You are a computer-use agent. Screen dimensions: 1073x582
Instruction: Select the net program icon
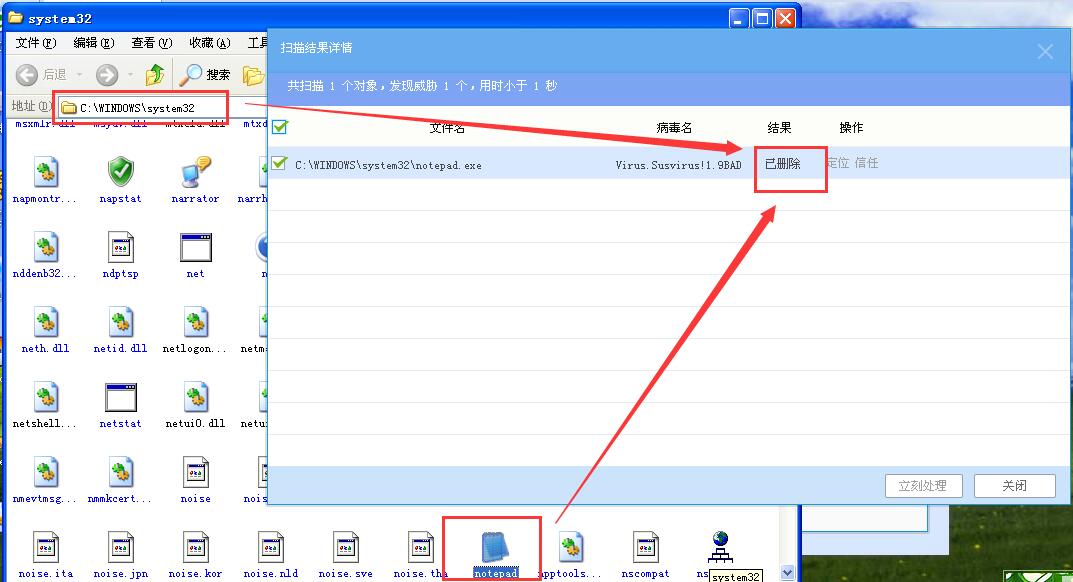(196, 247)
